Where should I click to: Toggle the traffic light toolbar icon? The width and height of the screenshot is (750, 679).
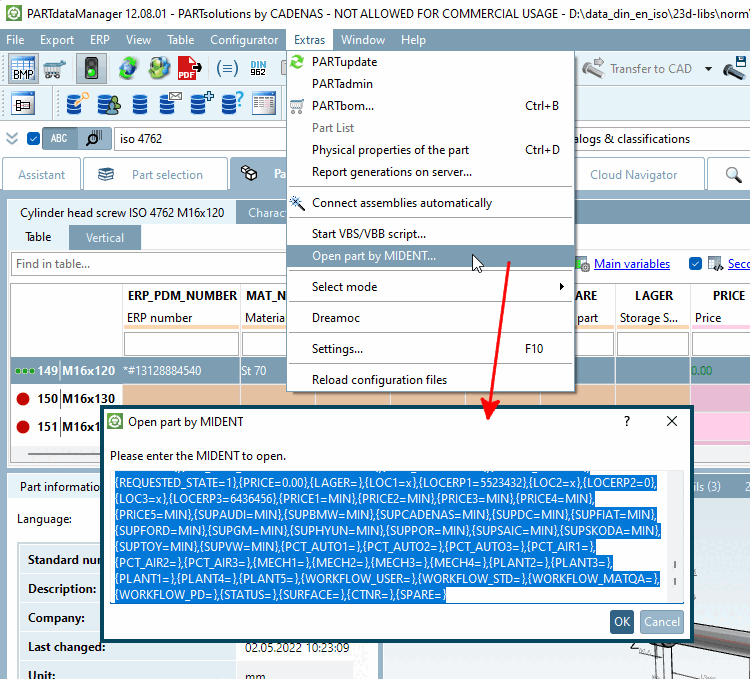pyautogui.click(x=91, y=69)
